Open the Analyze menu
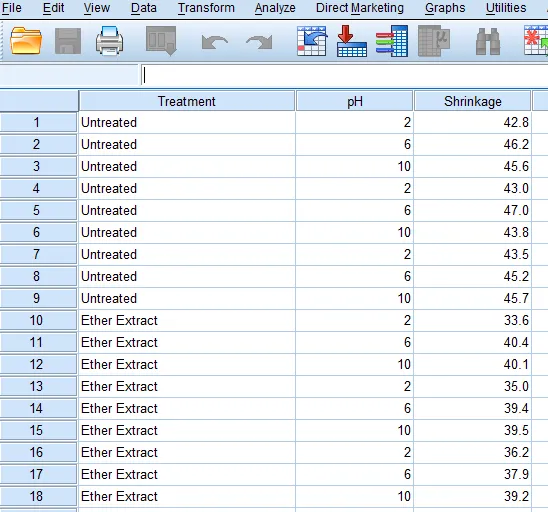Image resolution: width=548 pixels, height=512 pixels. point(275,8)
